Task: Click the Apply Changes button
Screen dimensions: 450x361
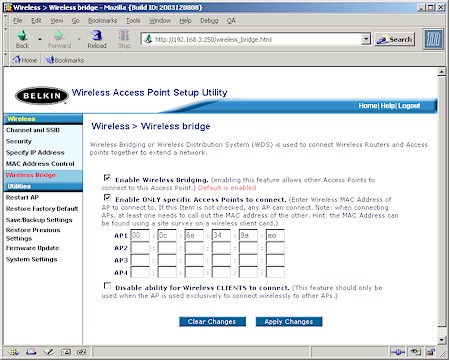Action: pyautogui.click(x=289, y=322)
